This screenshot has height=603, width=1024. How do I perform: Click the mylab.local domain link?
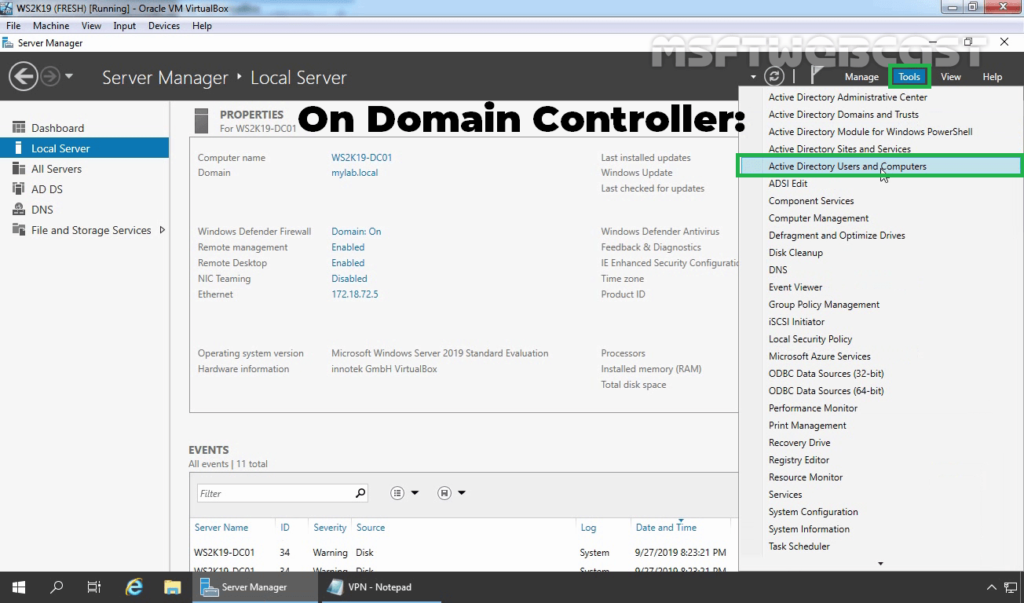point(354,172)
